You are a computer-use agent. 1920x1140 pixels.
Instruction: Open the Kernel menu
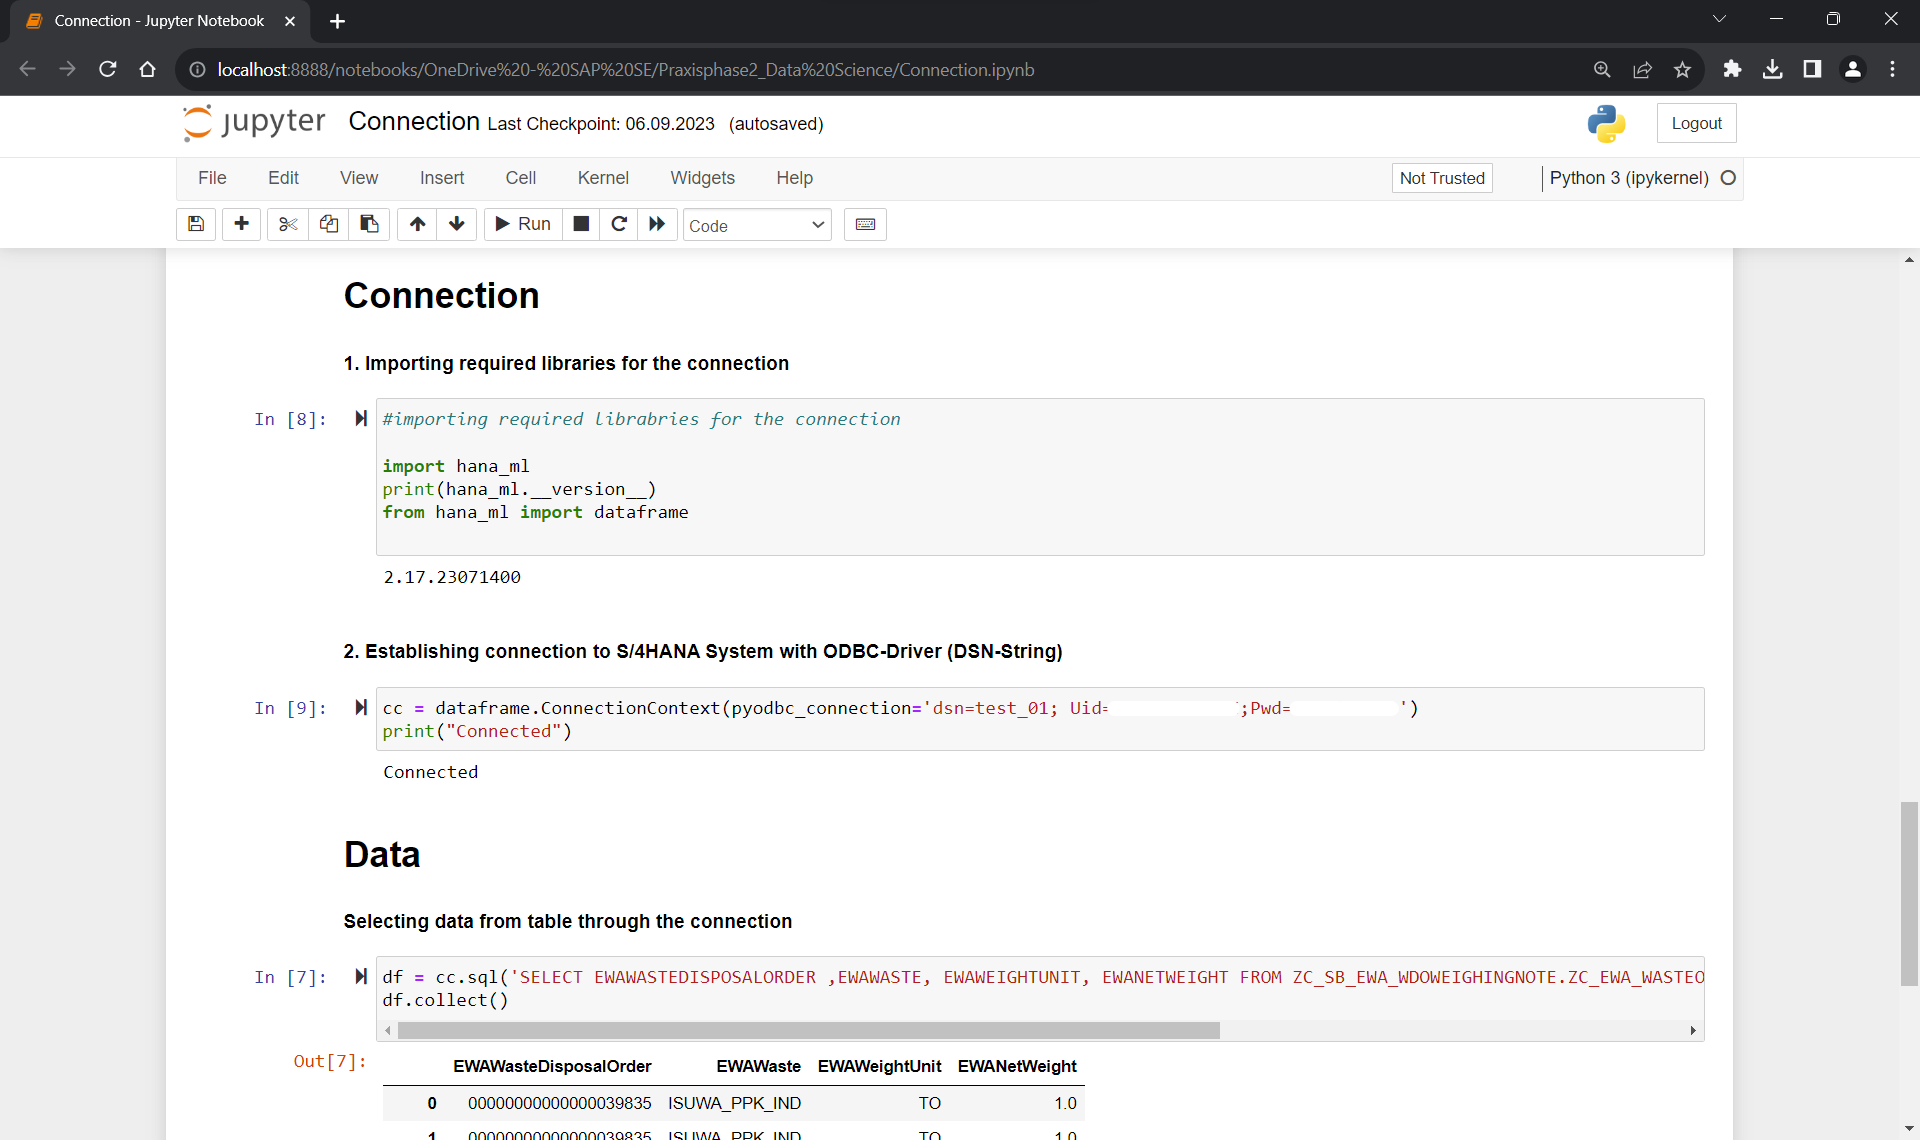pos(603,178)
